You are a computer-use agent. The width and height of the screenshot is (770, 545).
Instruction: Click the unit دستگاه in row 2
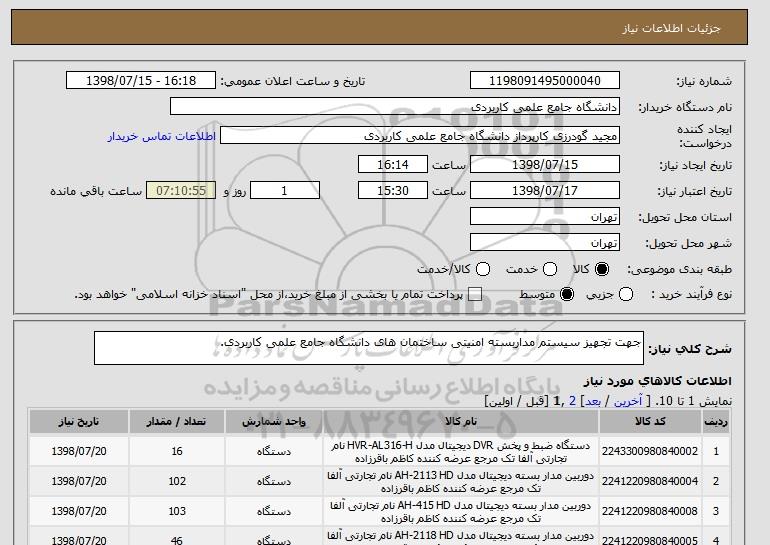(x=274, y=481)
